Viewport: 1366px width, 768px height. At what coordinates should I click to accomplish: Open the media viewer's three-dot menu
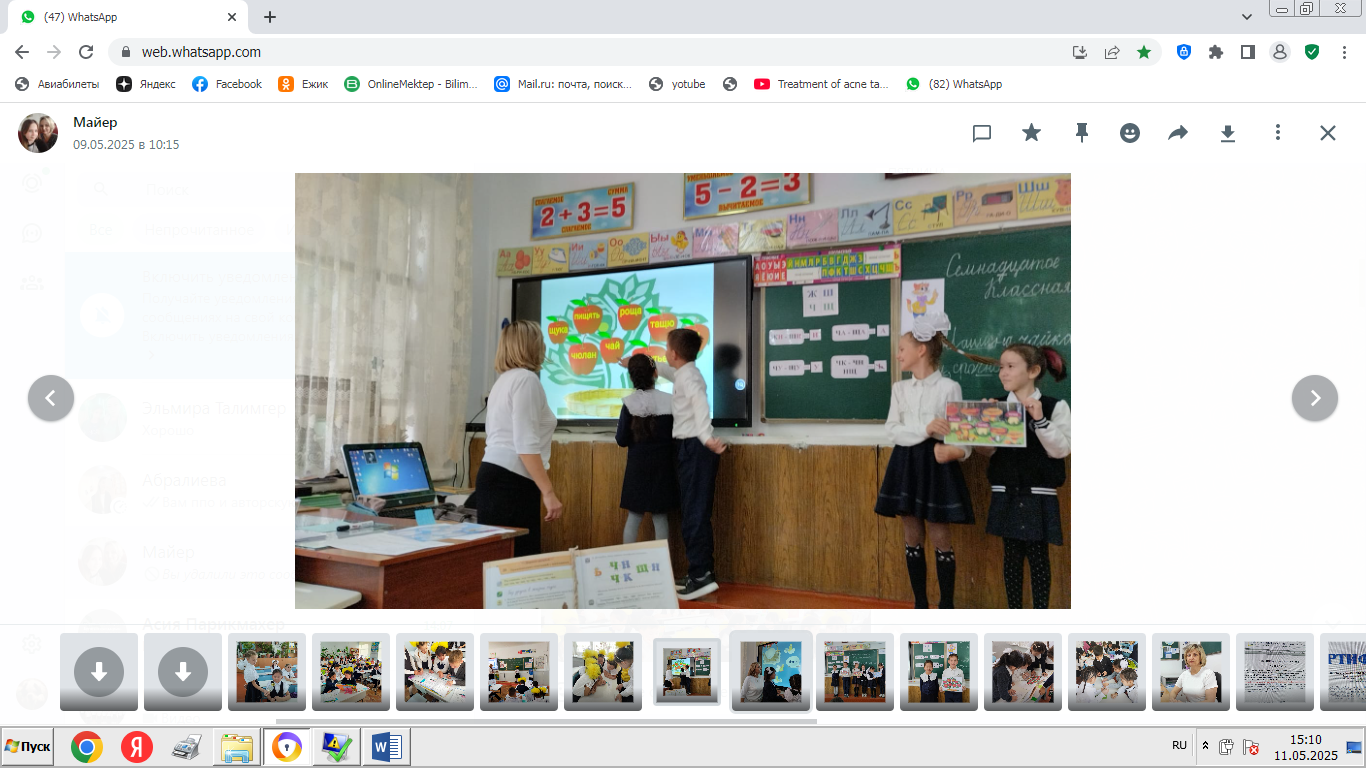pos(1278,133)
